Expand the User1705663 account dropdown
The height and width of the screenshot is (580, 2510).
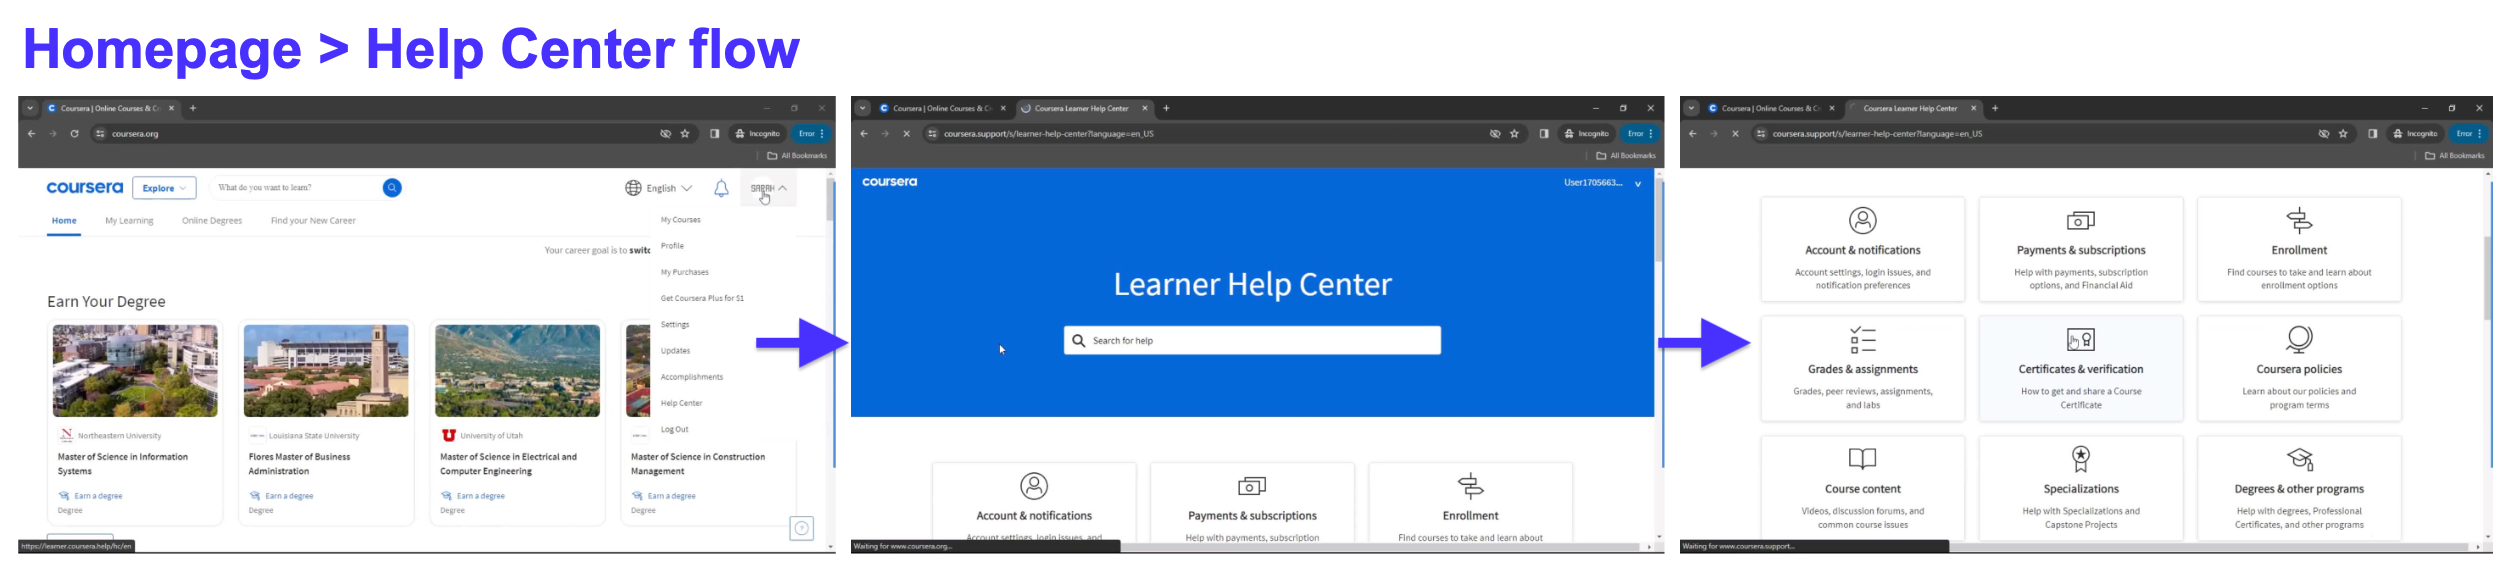pyautogui.click(x=1602, y=183)
